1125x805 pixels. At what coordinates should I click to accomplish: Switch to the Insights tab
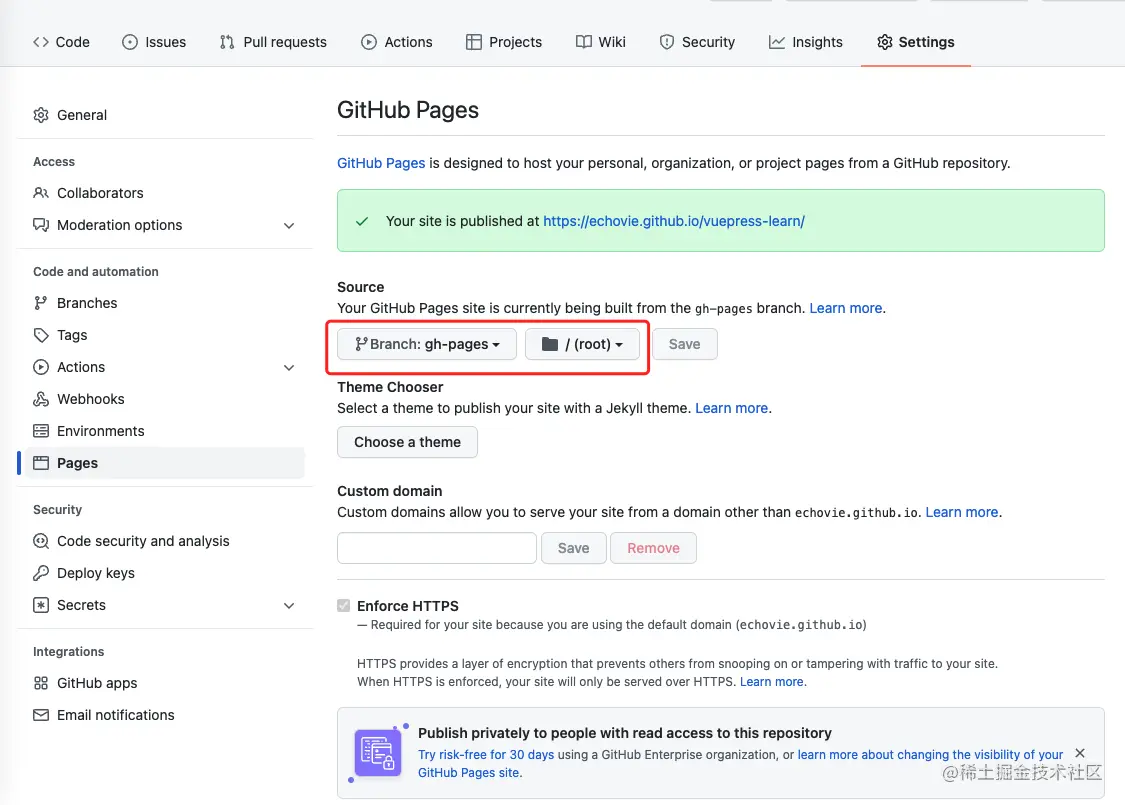pyautogui.click(x=806, y=42)
